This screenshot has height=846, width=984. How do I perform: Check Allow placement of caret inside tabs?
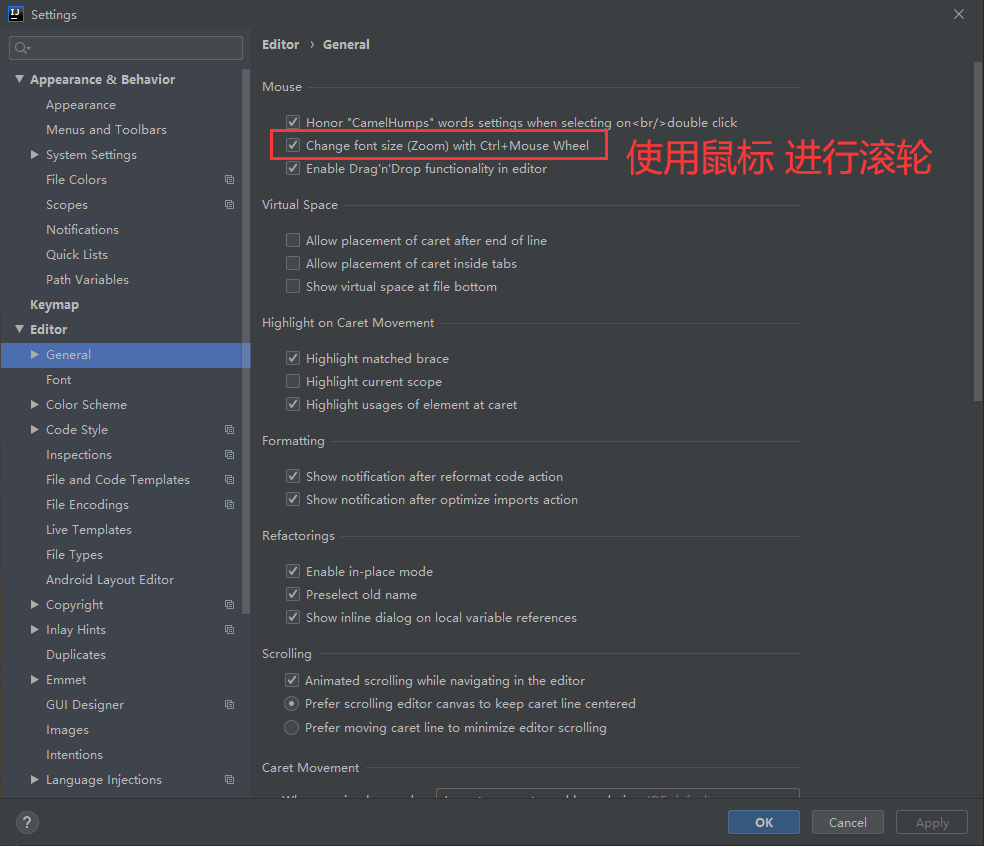[x=293, y=263]
